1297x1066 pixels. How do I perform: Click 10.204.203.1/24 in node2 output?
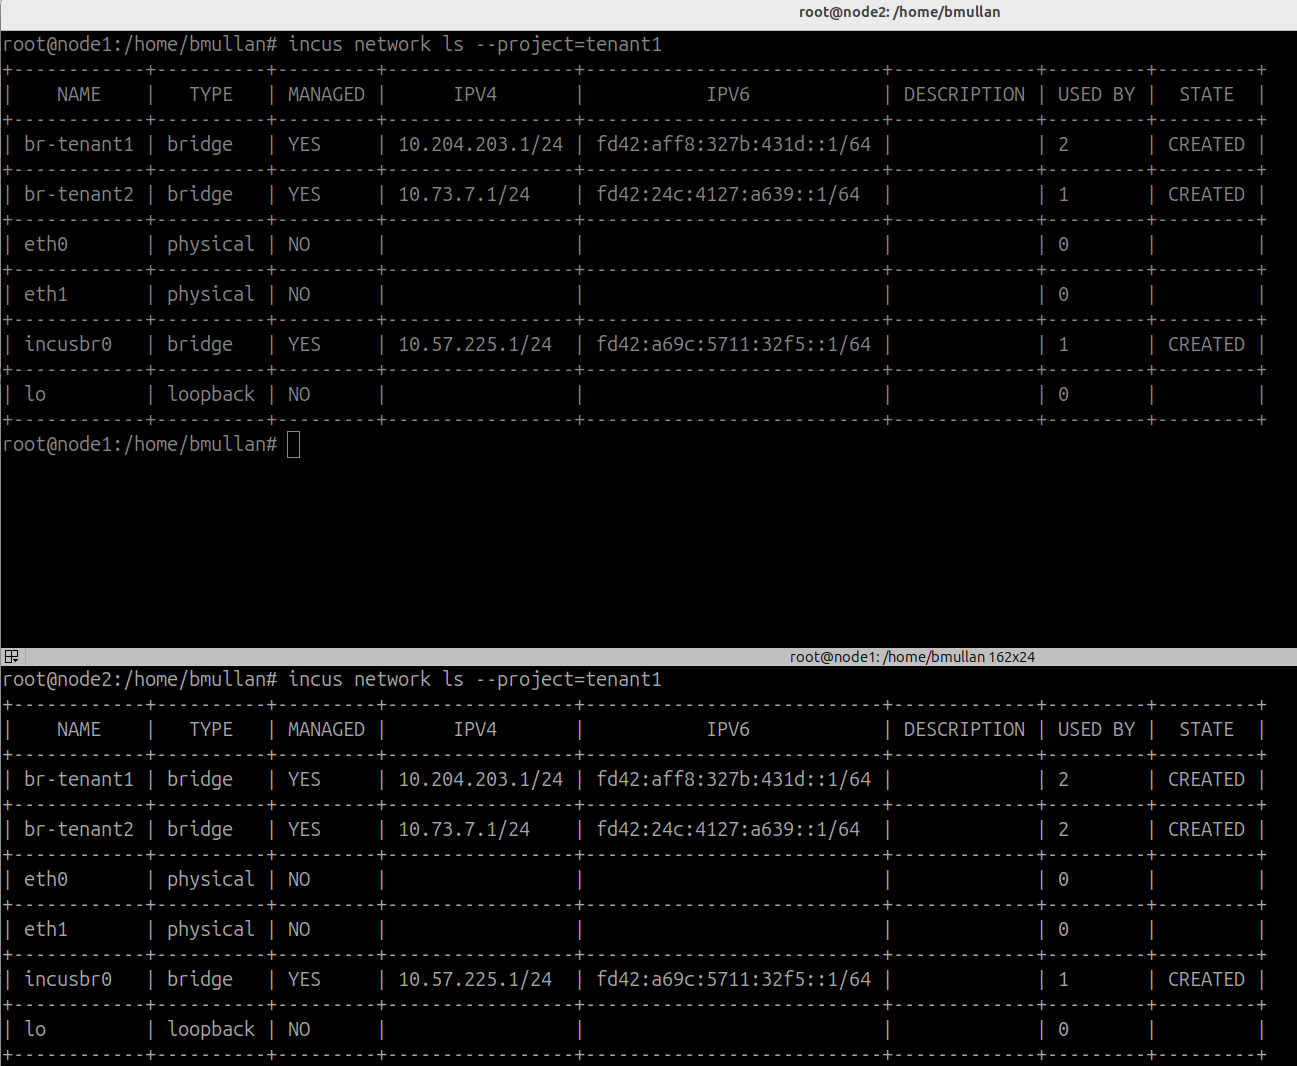click(x=481, y=779)
